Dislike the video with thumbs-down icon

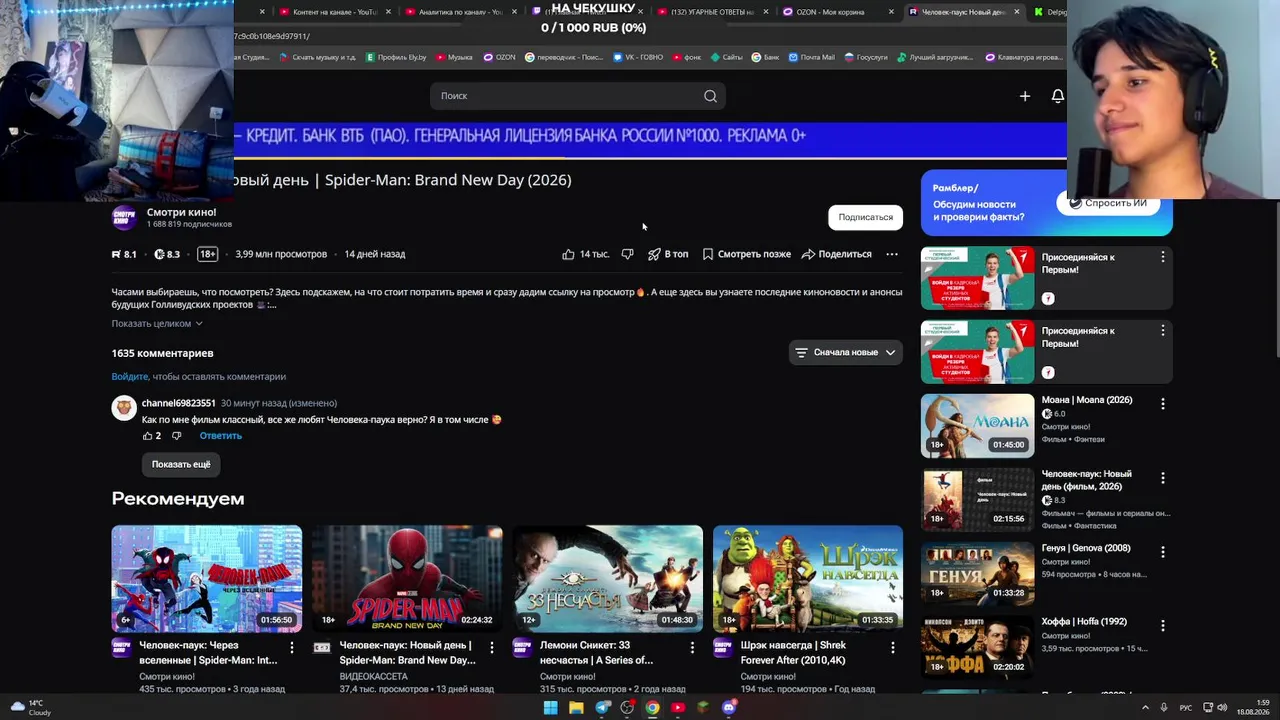[x=627, y=254]
